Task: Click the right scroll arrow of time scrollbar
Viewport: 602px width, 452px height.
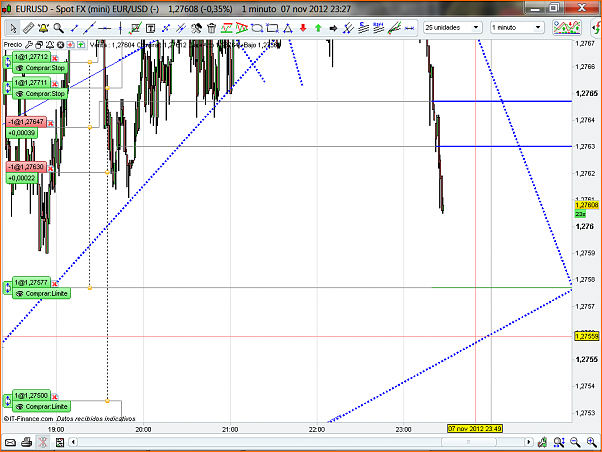Action: [529, 442]
